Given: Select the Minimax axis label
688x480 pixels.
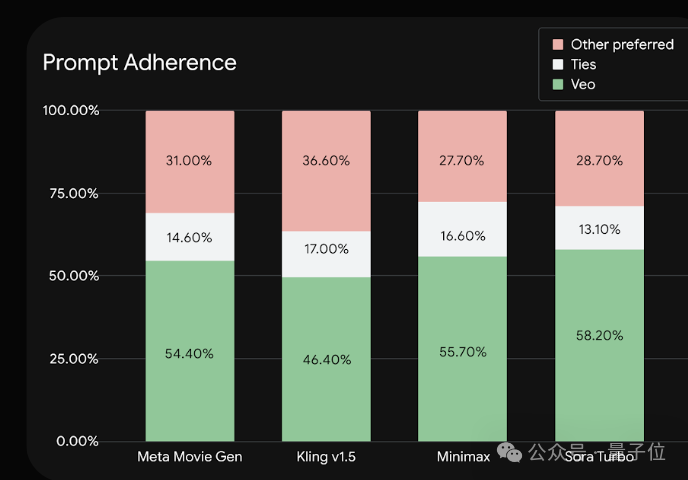Looking at the screenshot, I should pyautogui.click(x=463, y=457).
